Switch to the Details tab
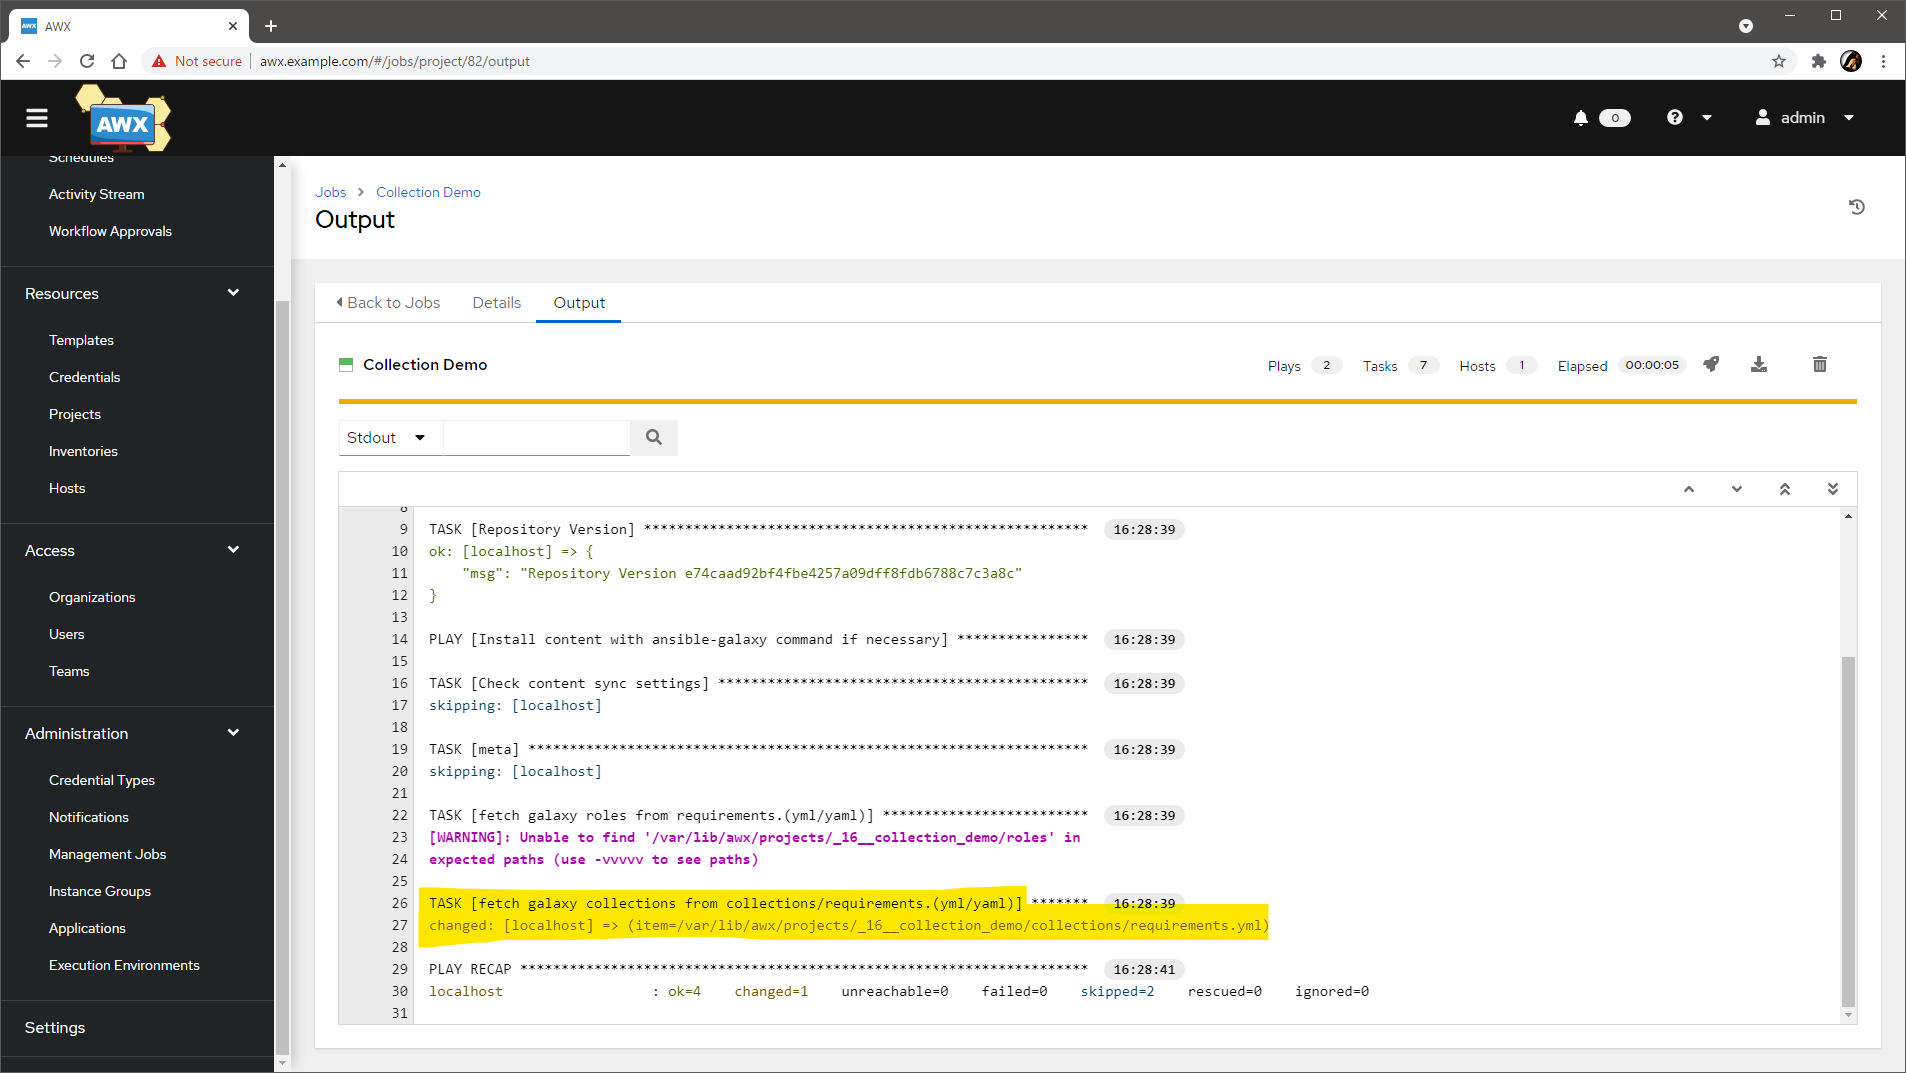This screenshot has width=1906, height=1073. coord(496,303)
